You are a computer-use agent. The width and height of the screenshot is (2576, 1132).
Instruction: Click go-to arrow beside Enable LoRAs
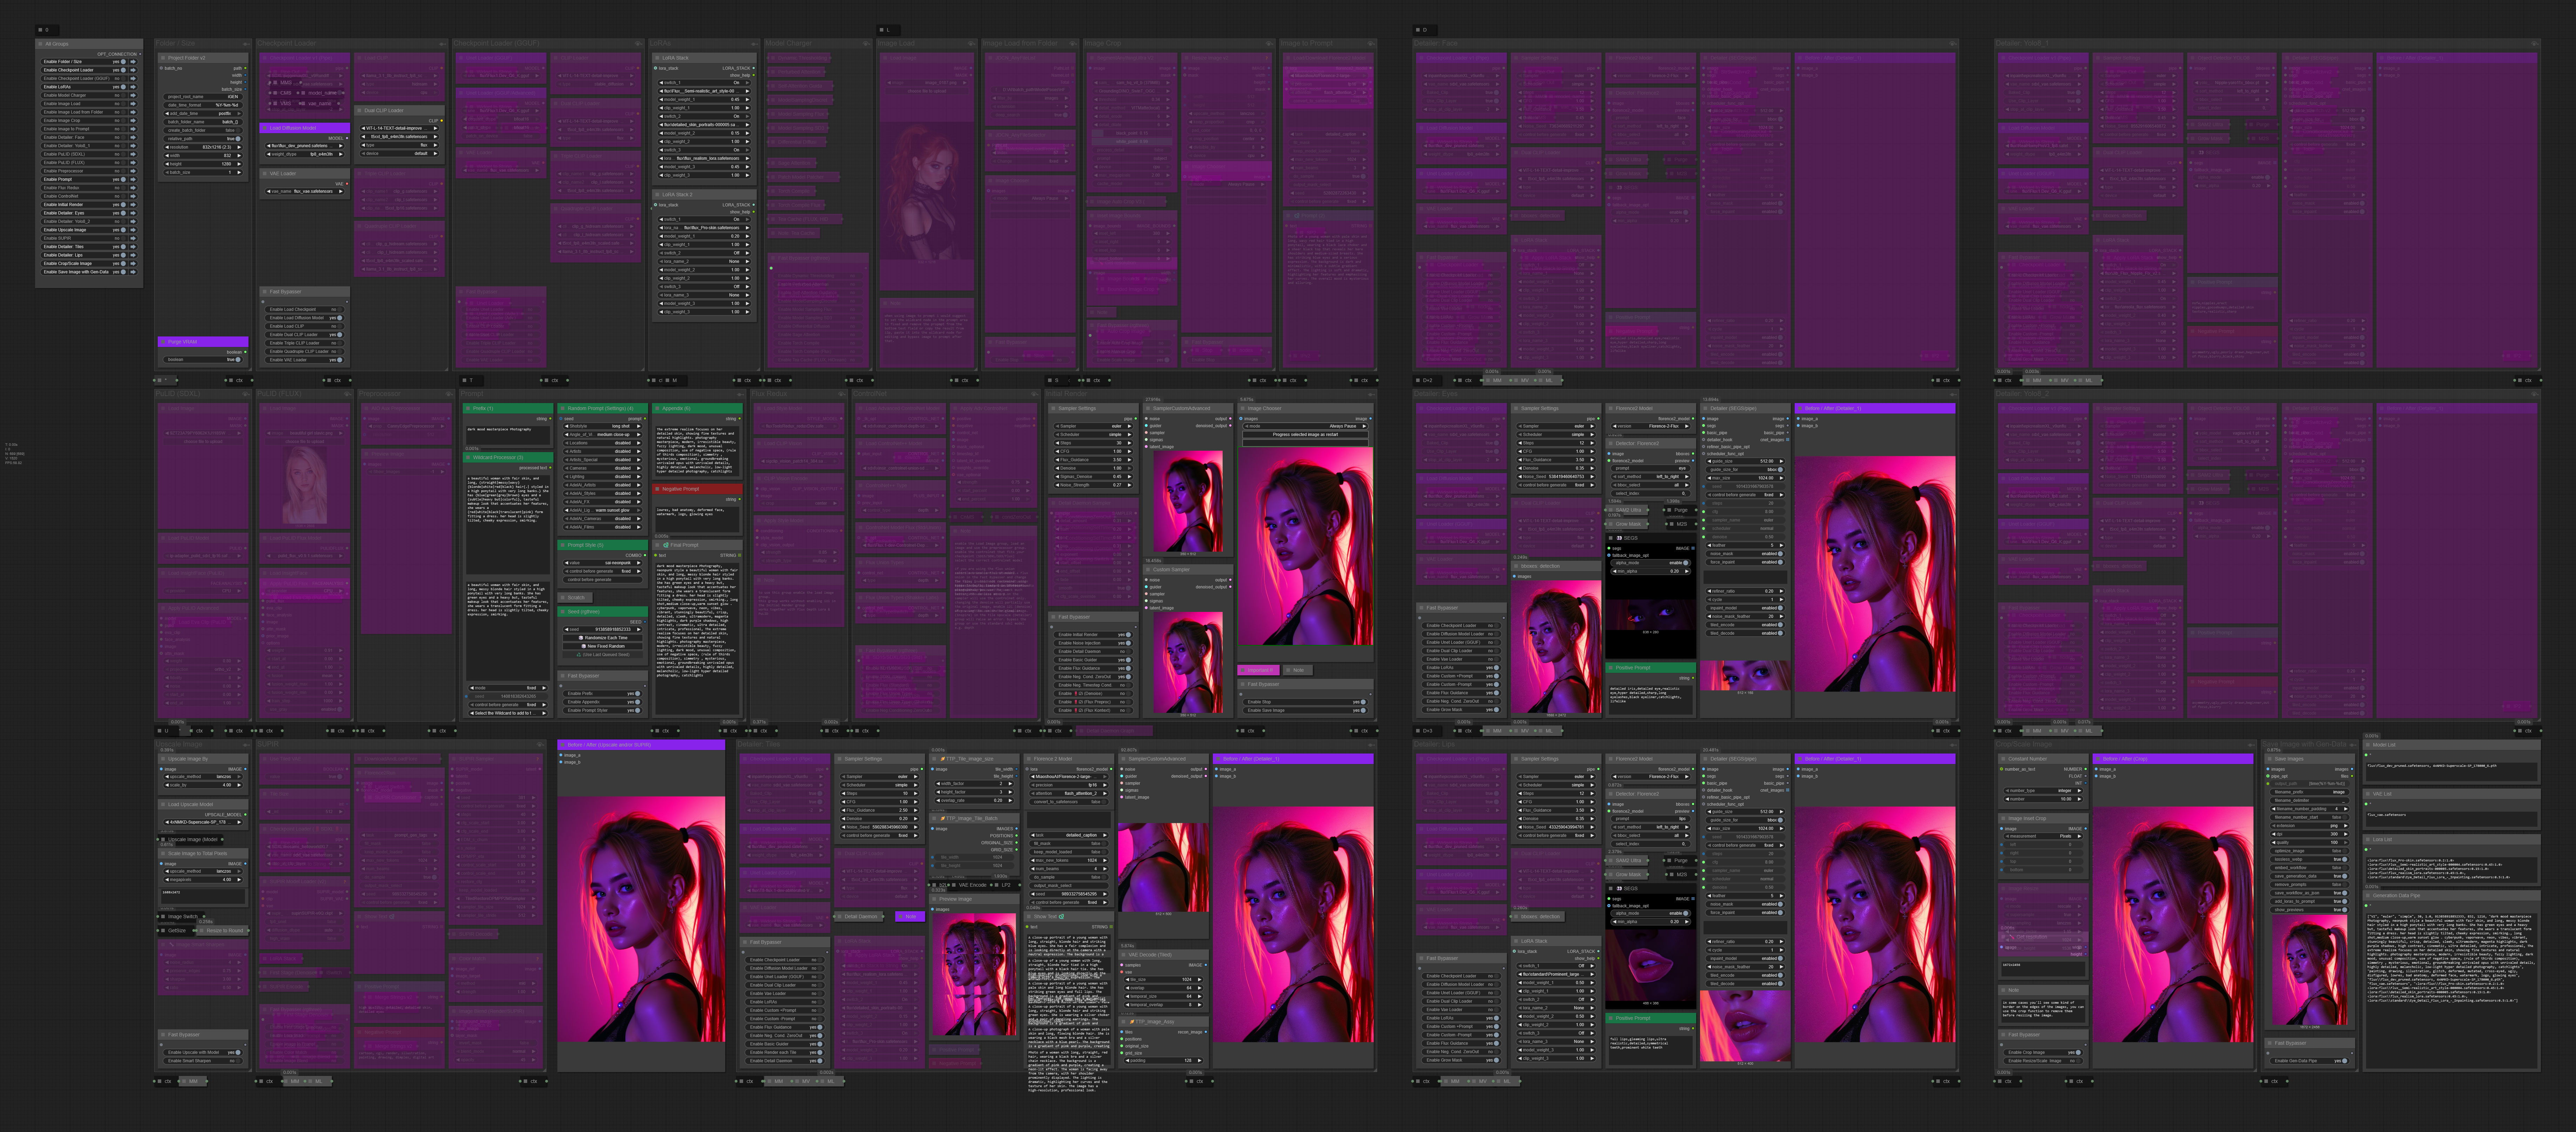click(133, 87)
